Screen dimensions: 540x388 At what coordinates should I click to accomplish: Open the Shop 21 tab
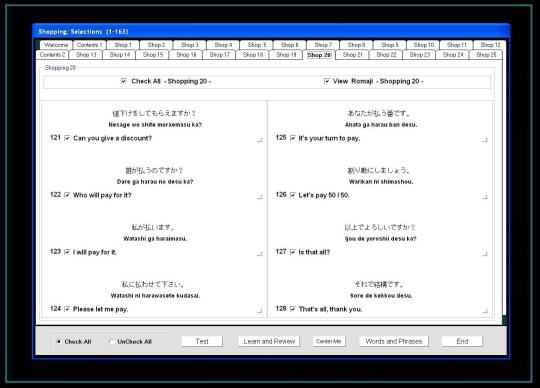pyautogui.click(x=353, y=55)
